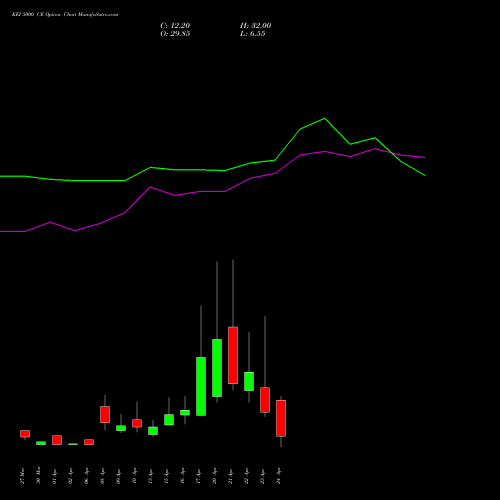Click the KEI 5800 CE Option Chart title
Image resolution: width=500 pixels, height=500 pixels.
click(65, 15)
